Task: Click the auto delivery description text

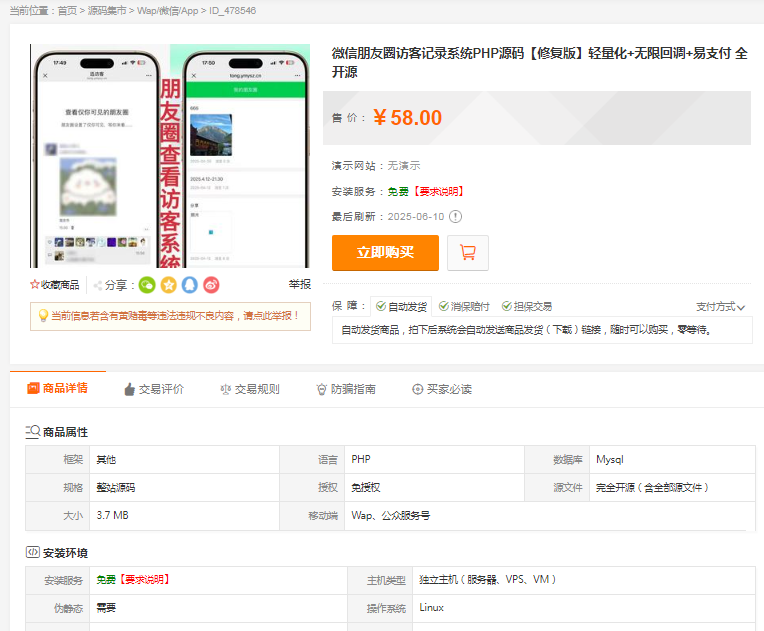Action: click(x=526, y=330)
